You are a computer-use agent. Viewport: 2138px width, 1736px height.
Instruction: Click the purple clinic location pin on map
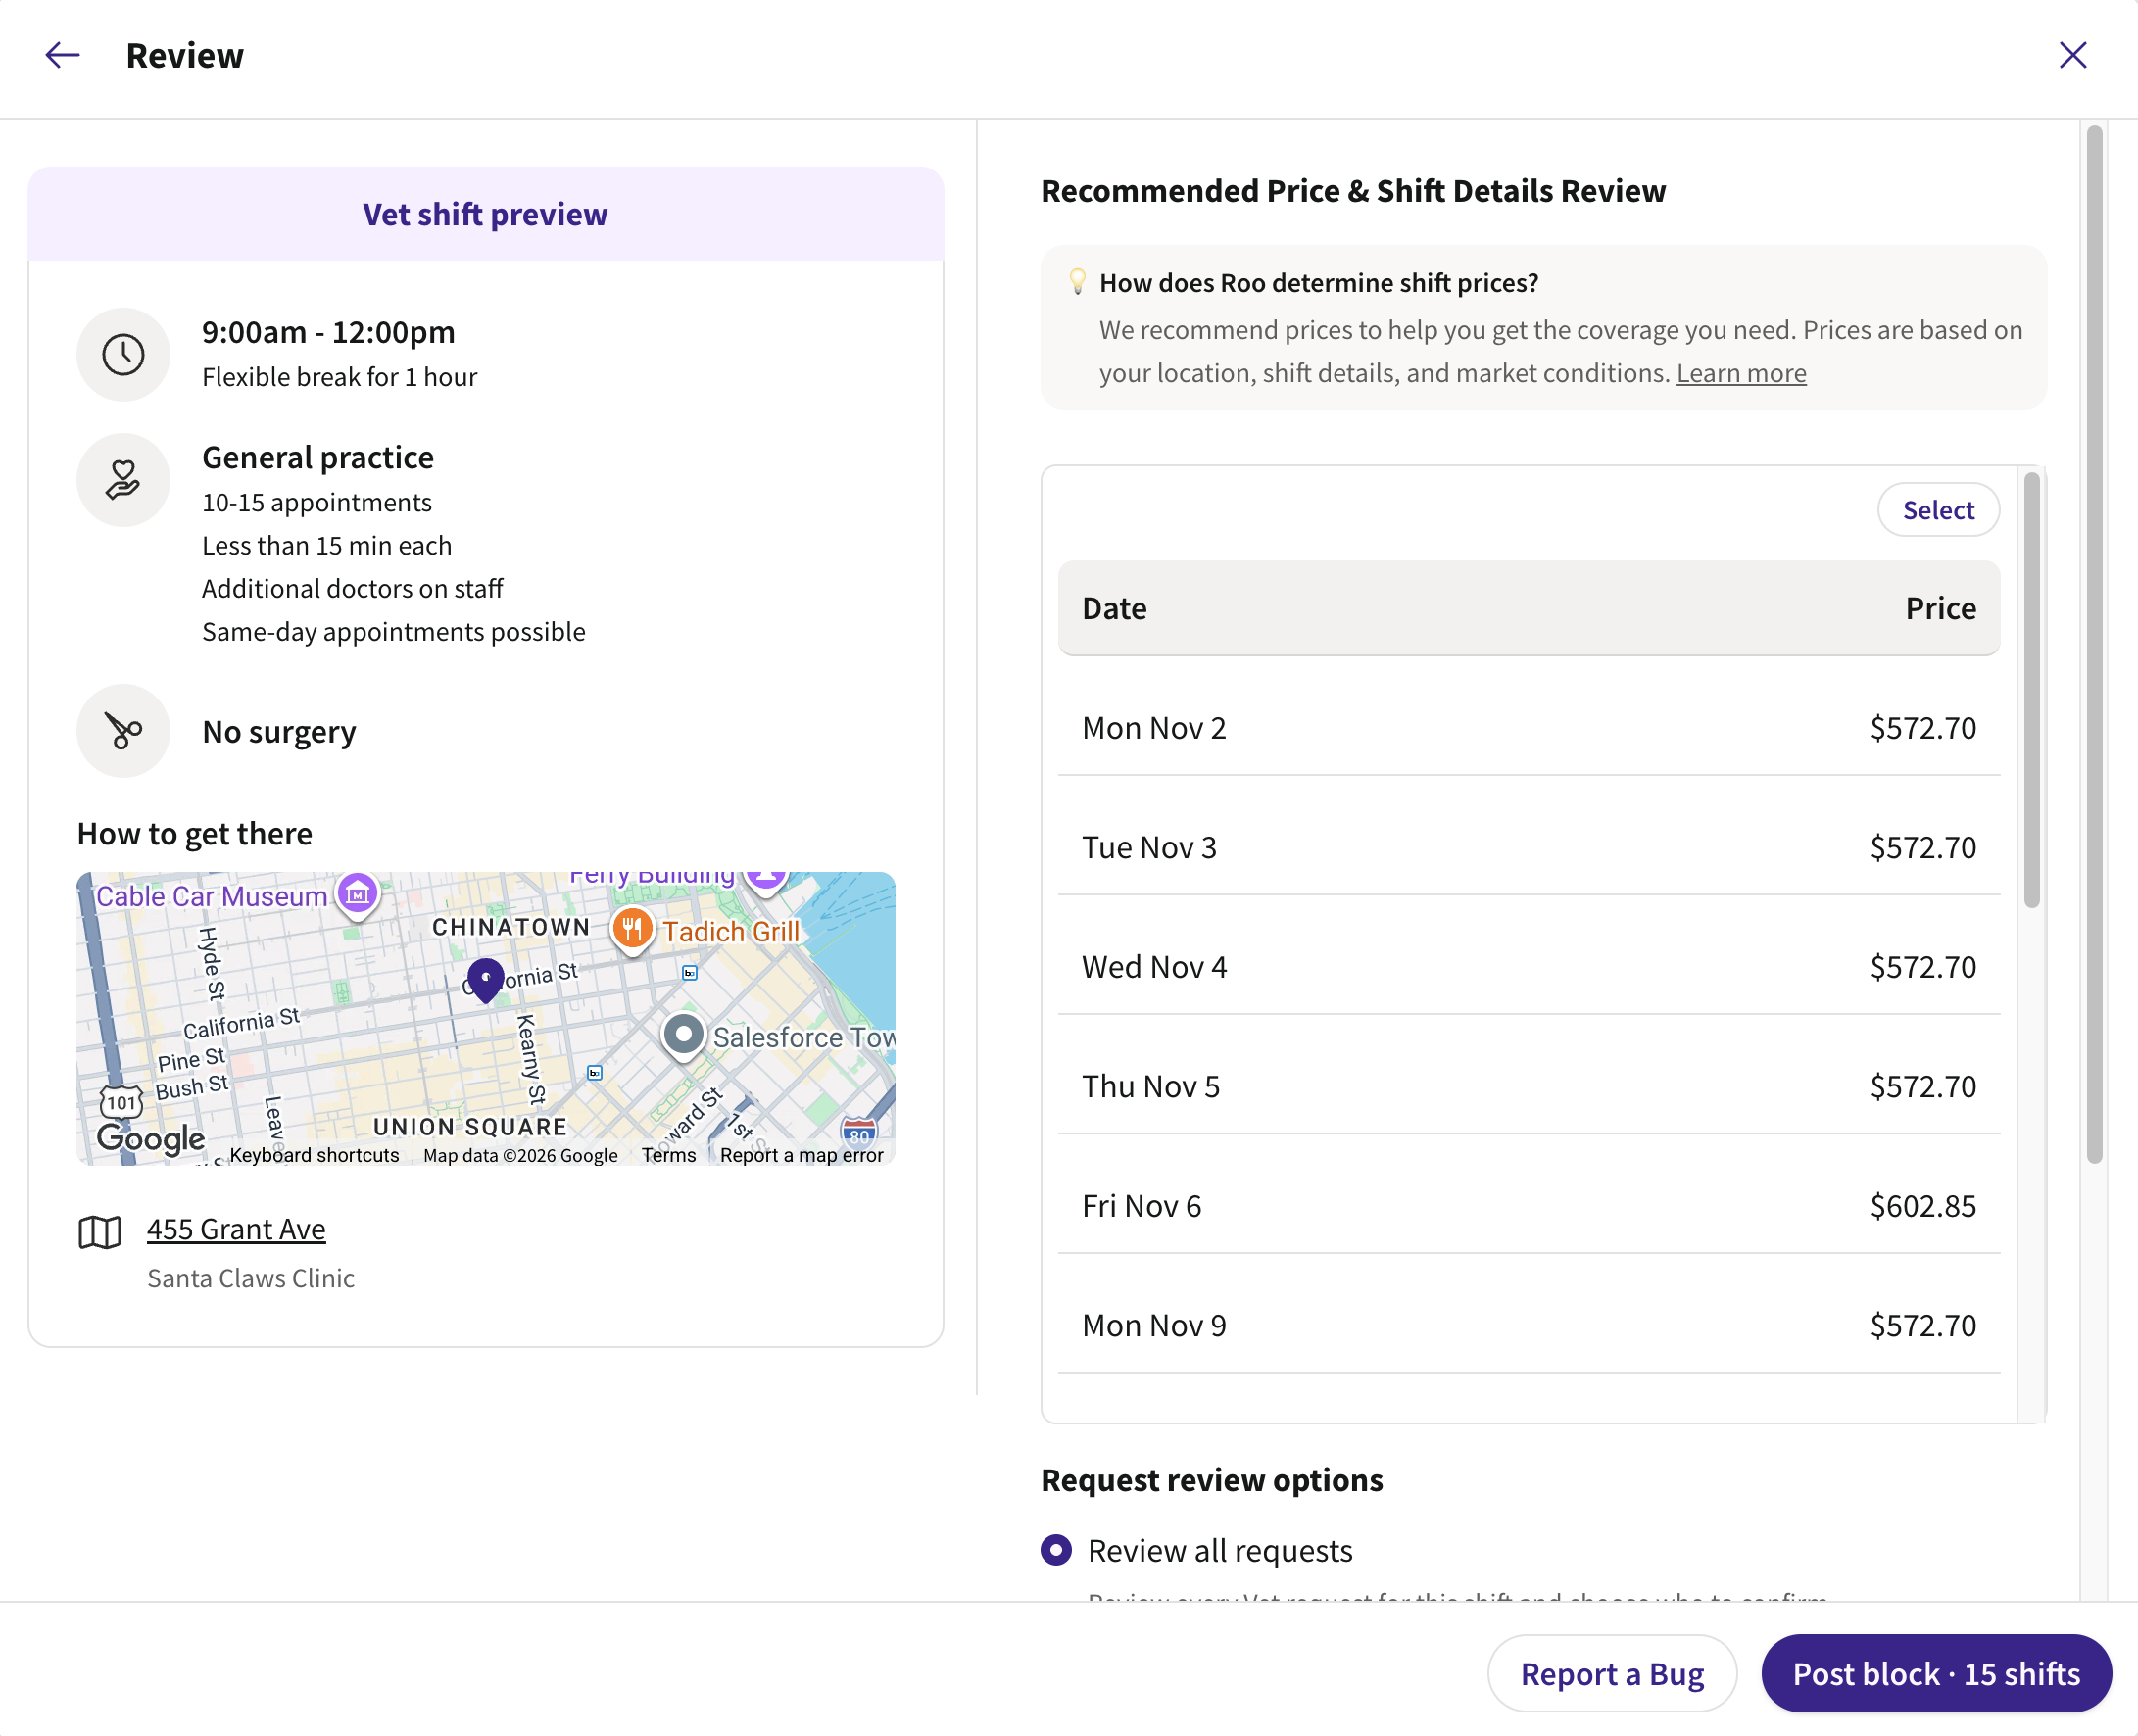(x=486, y=979)
